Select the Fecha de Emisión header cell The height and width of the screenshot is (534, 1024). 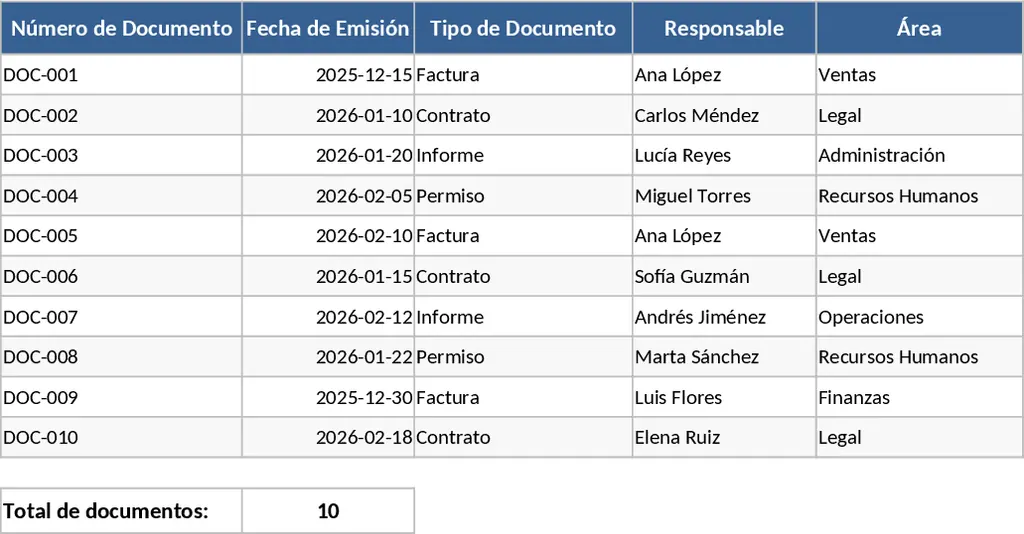328,28
